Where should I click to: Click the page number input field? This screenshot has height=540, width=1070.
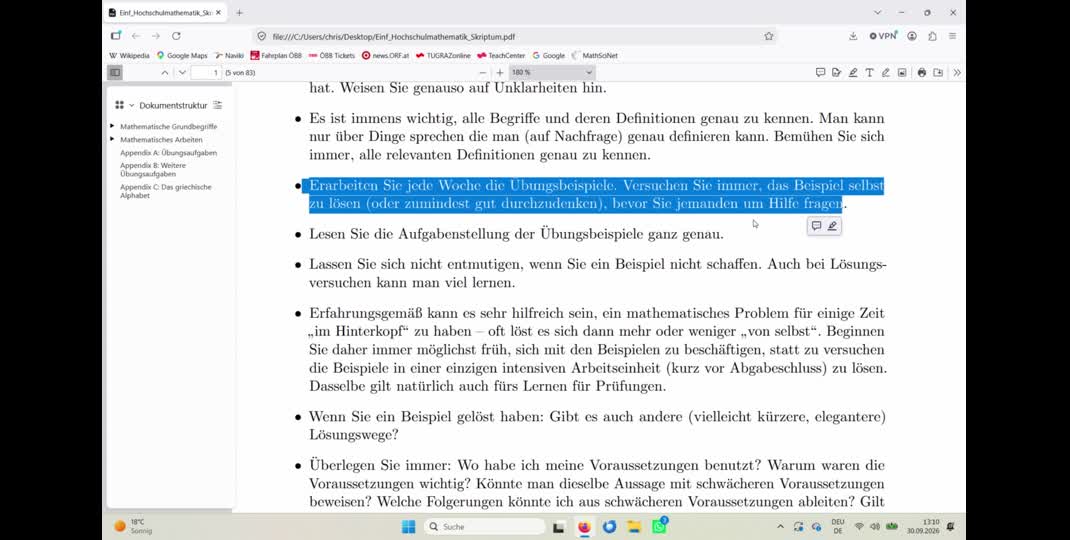coord(205,72)
